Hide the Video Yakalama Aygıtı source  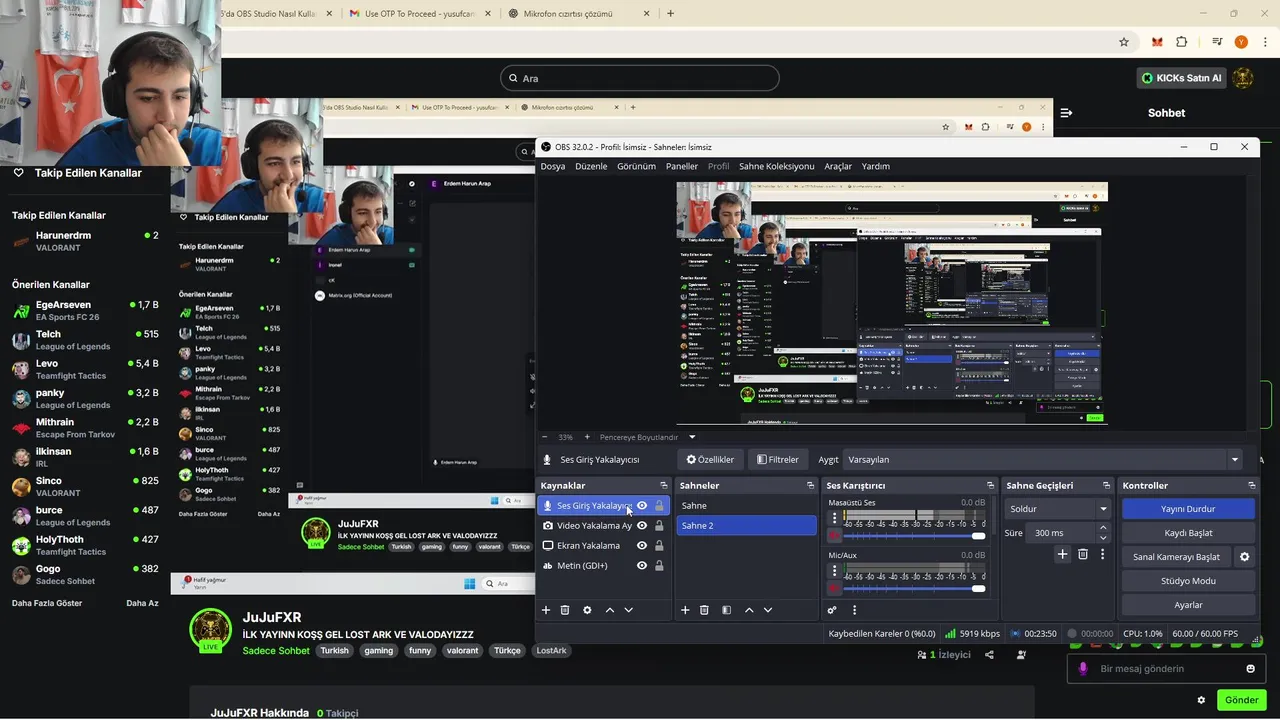642,526
